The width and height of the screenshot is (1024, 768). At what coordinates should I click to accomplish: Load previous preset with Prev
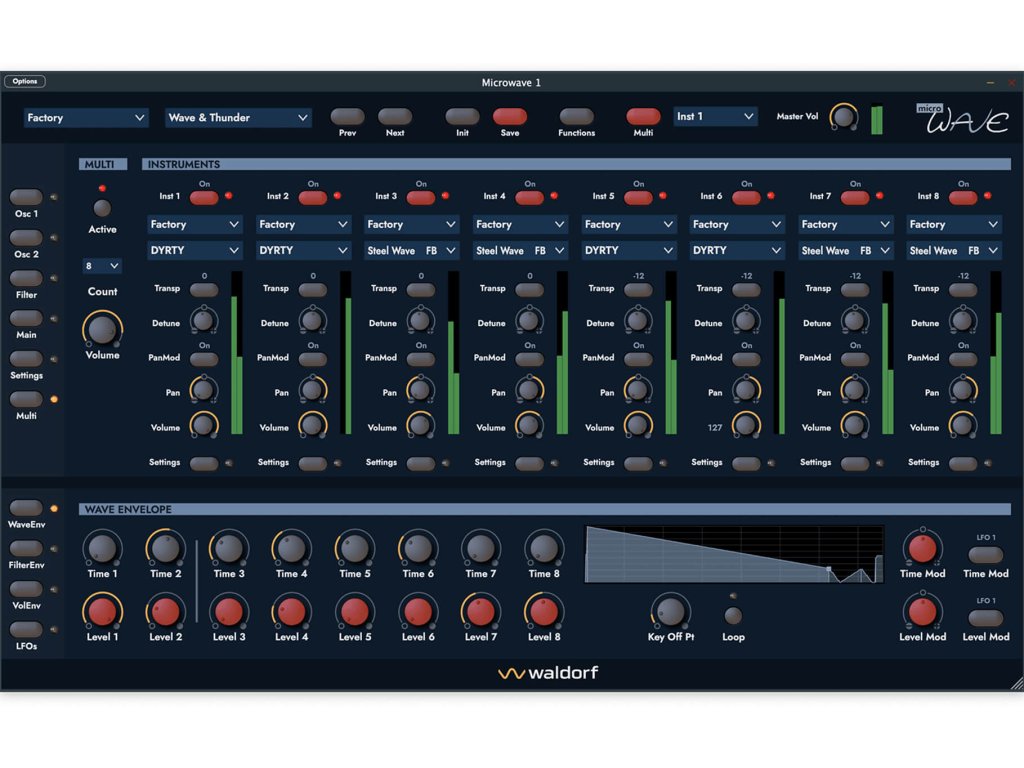(347, 116)
